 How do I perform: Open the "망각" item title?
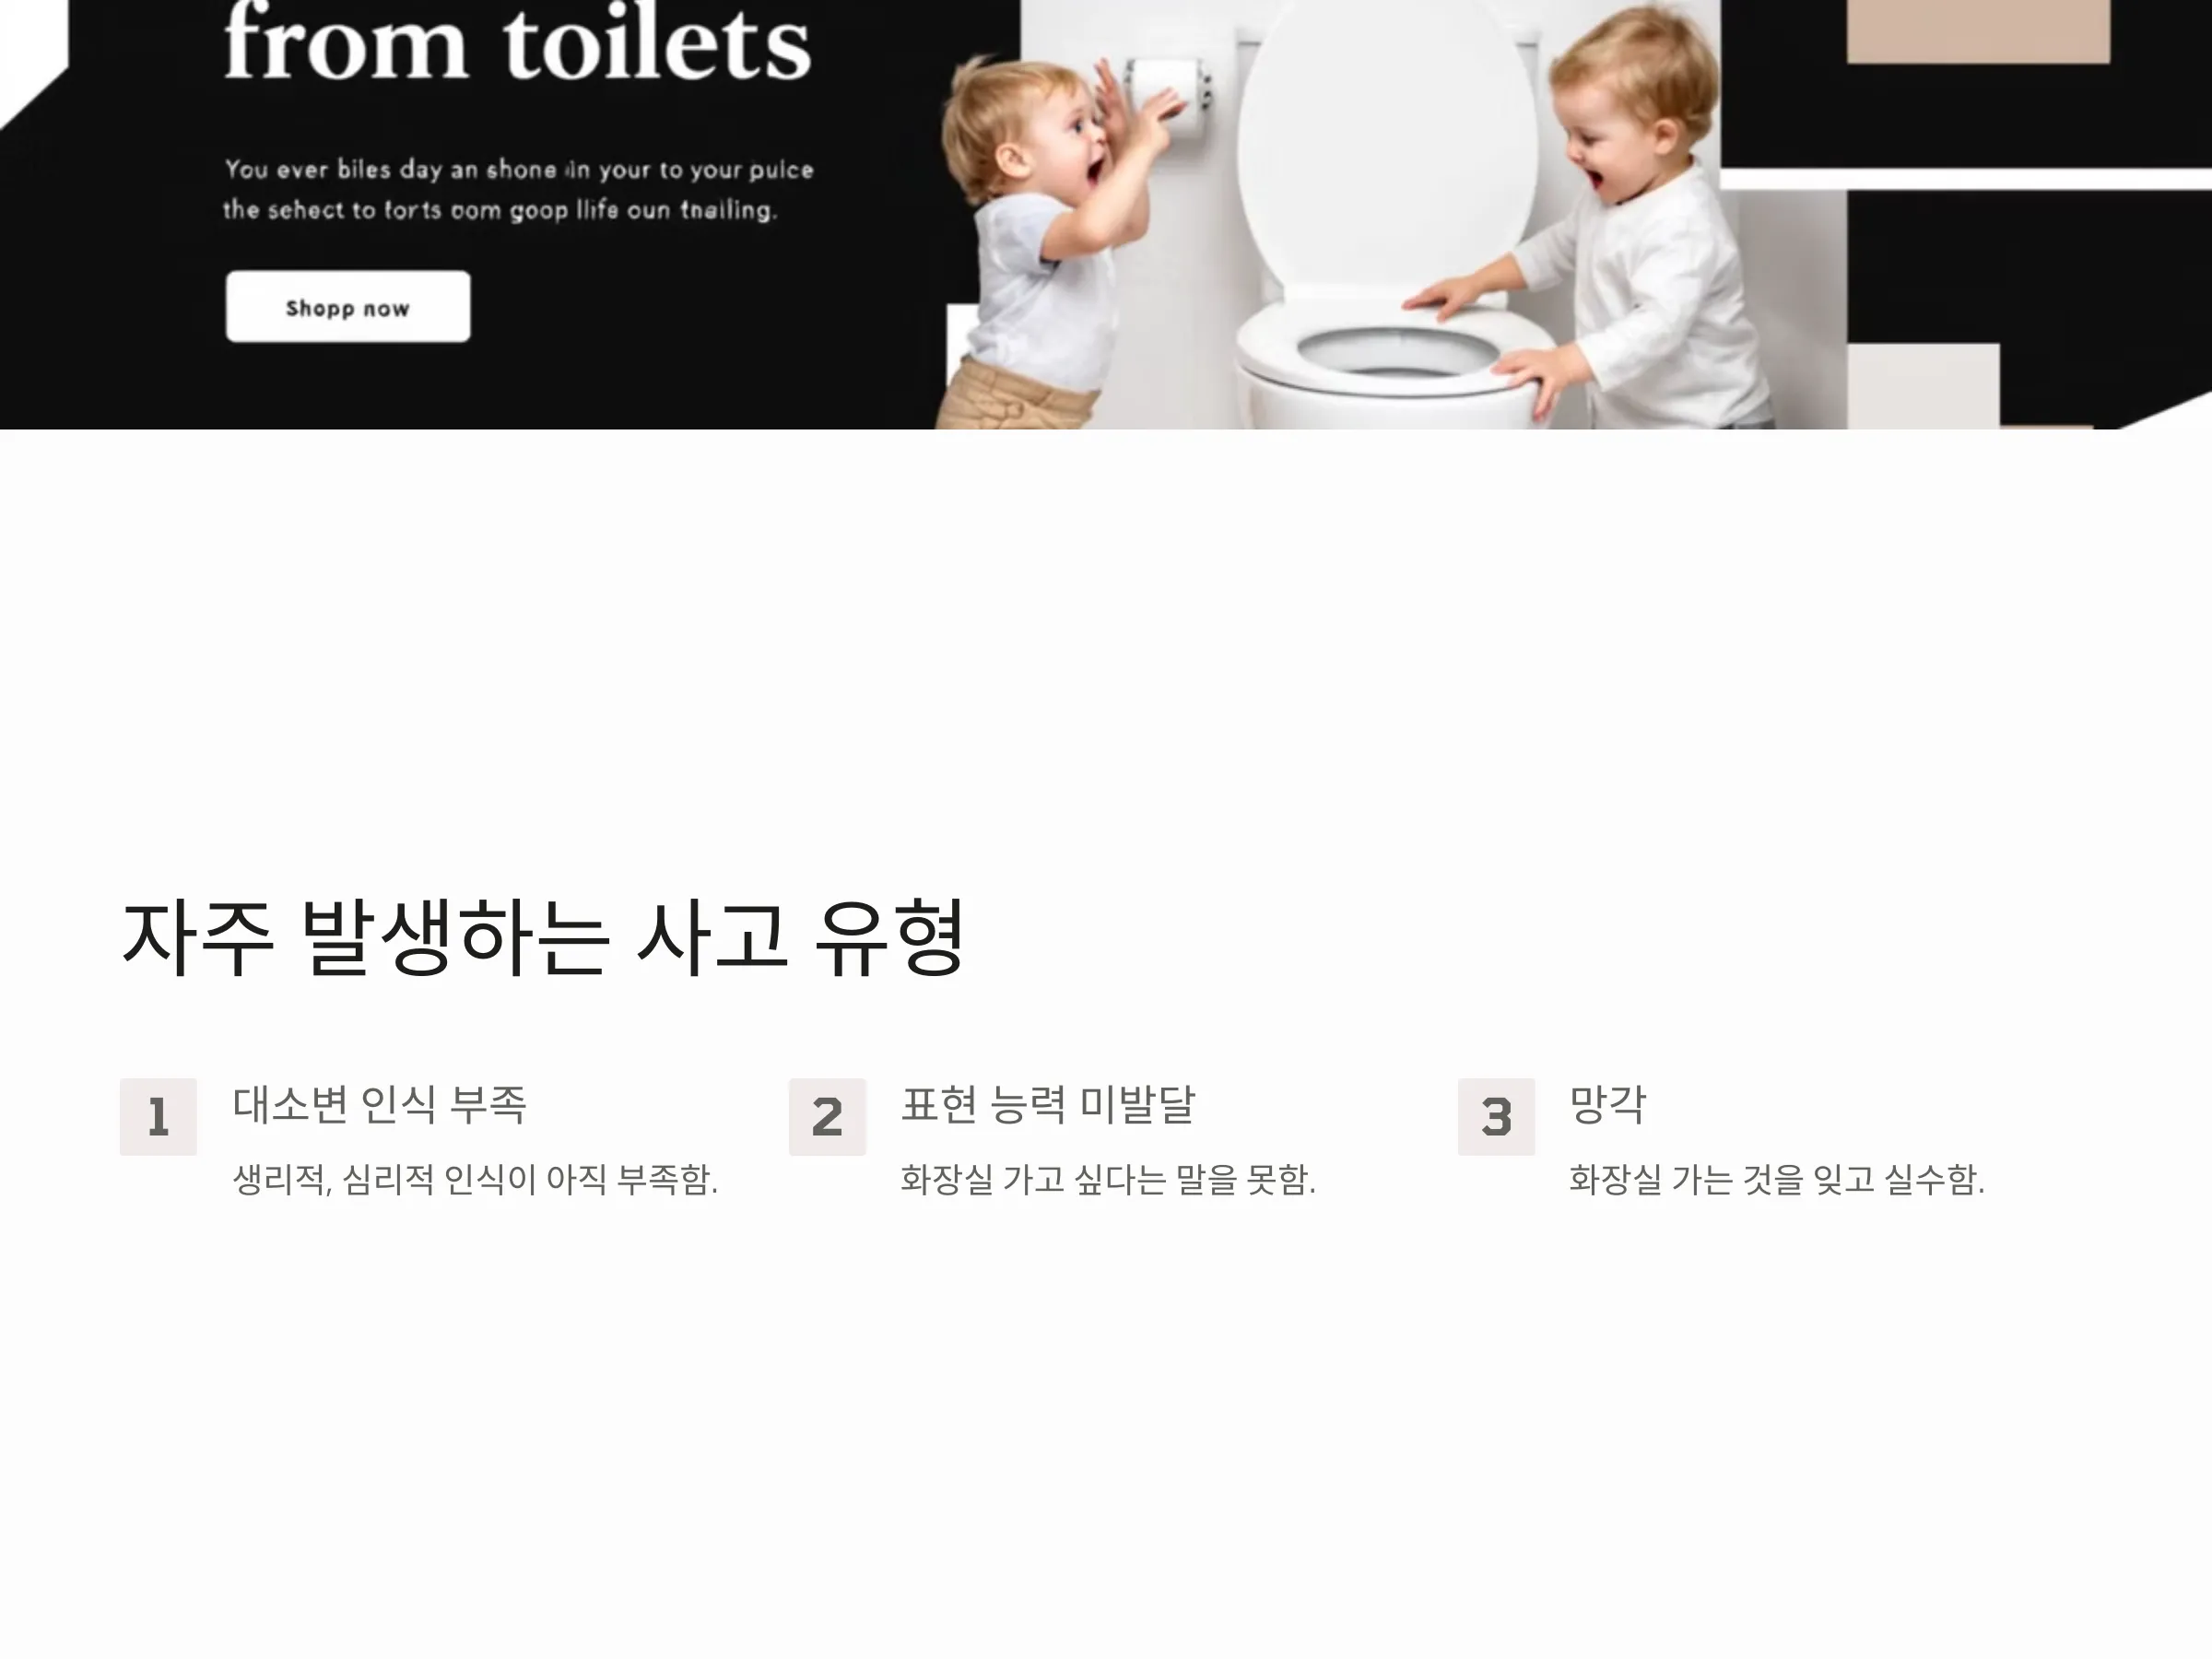pyautogui.click(x=1607, y=1105)
